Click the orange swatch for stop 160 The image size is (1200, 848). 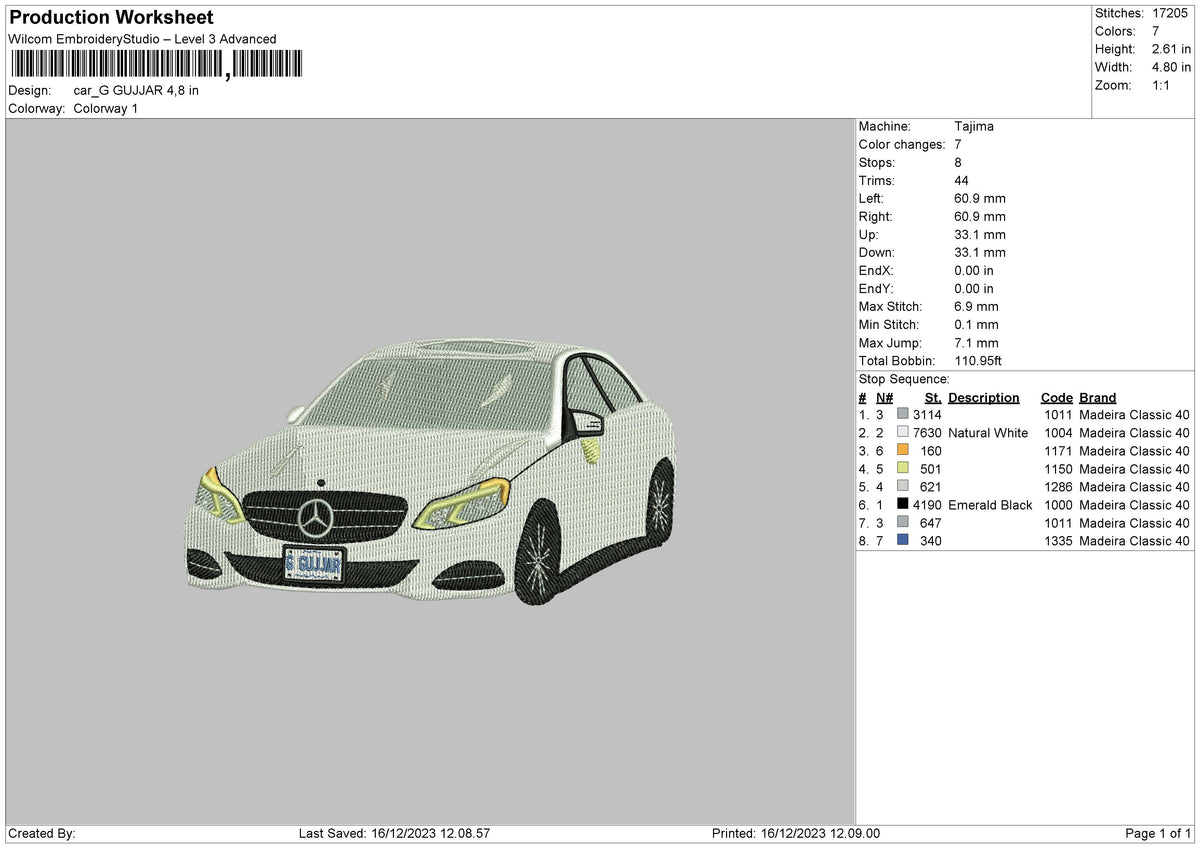(x=903, y=450)
